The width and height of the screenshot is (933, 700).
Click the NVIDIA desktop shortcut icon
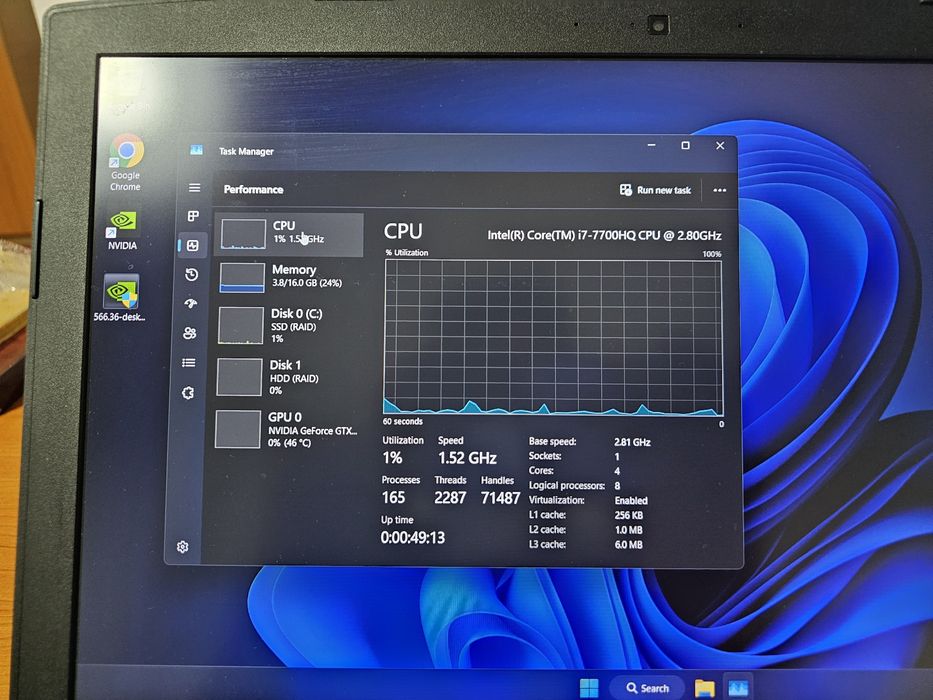(x=123, y=230)
